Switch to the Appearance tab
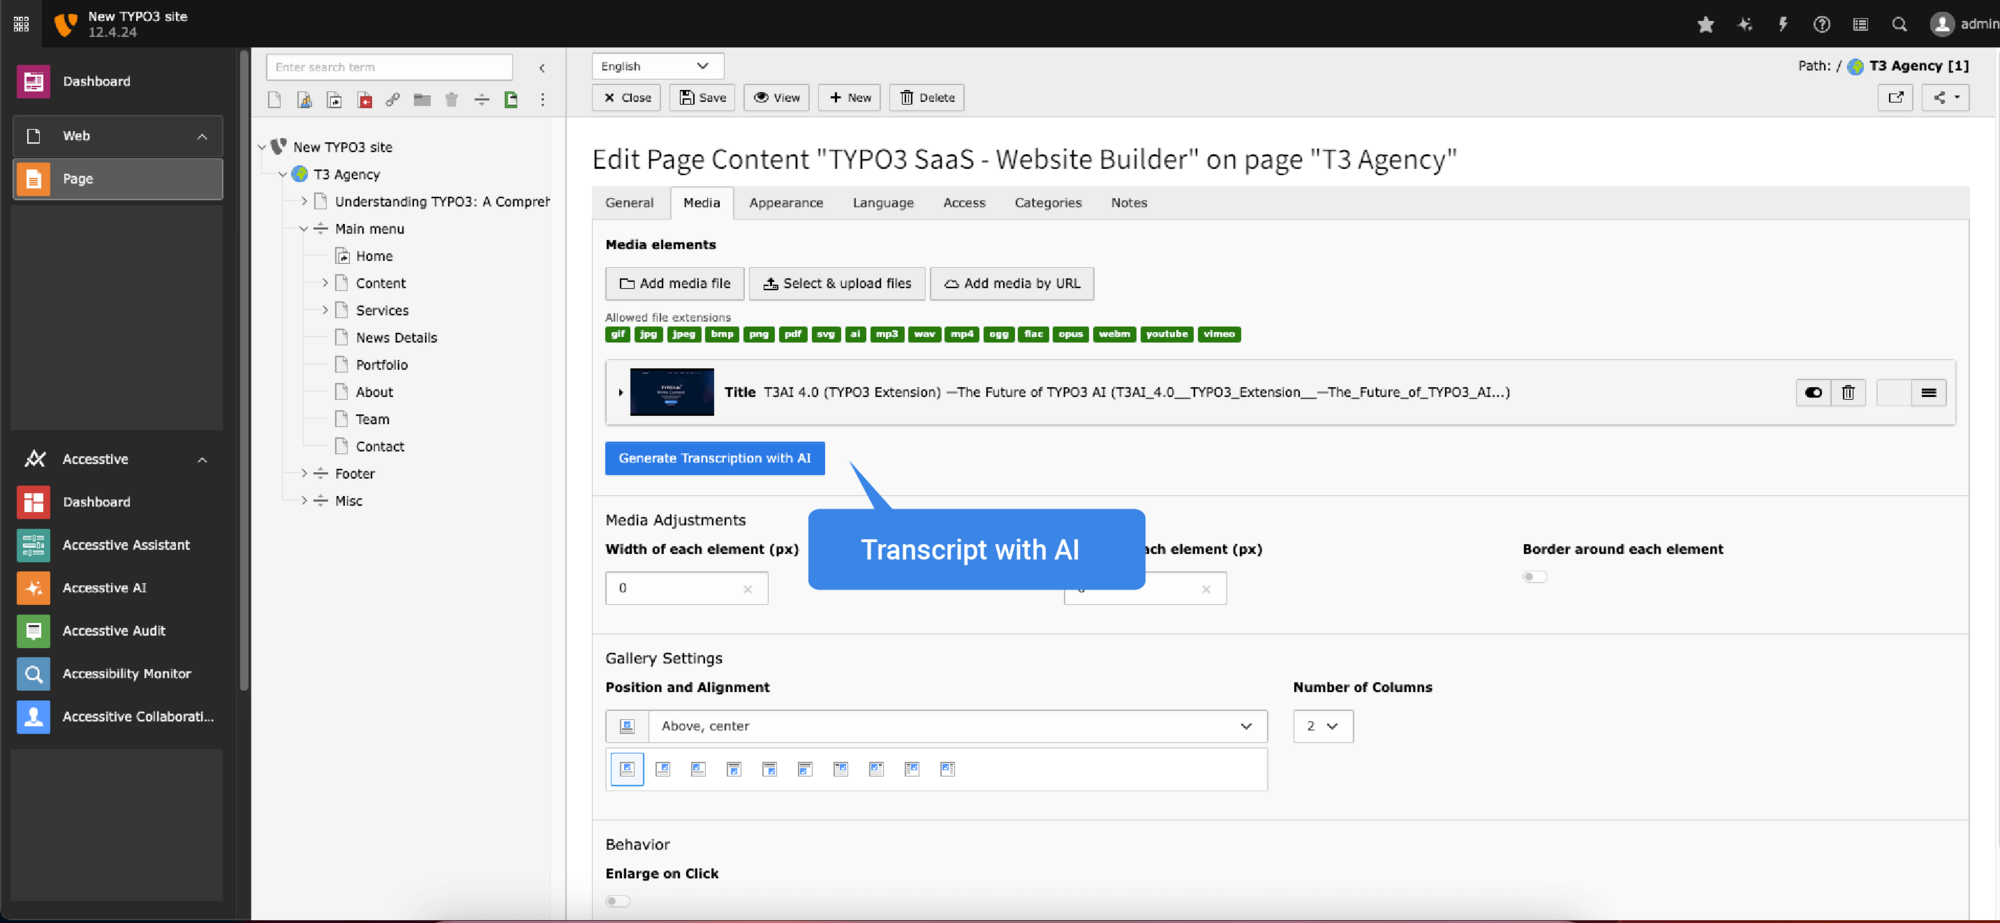The image size is (2000, 923). 786,203
